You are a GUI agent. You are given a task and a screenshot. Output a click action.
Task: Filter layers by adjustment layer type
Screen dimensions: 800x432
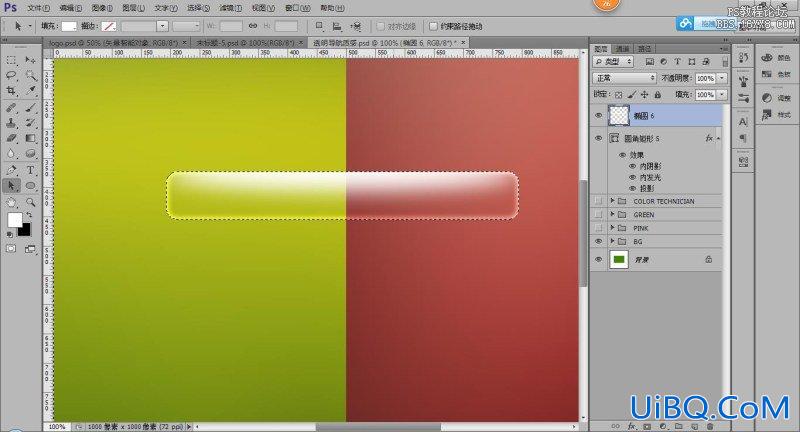click(663, 61)
